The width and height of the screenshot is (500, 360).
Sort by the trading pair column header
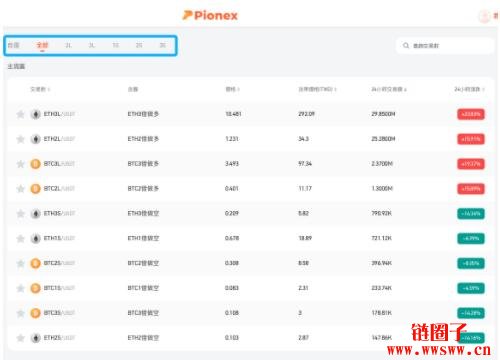[x=40, y=89]
